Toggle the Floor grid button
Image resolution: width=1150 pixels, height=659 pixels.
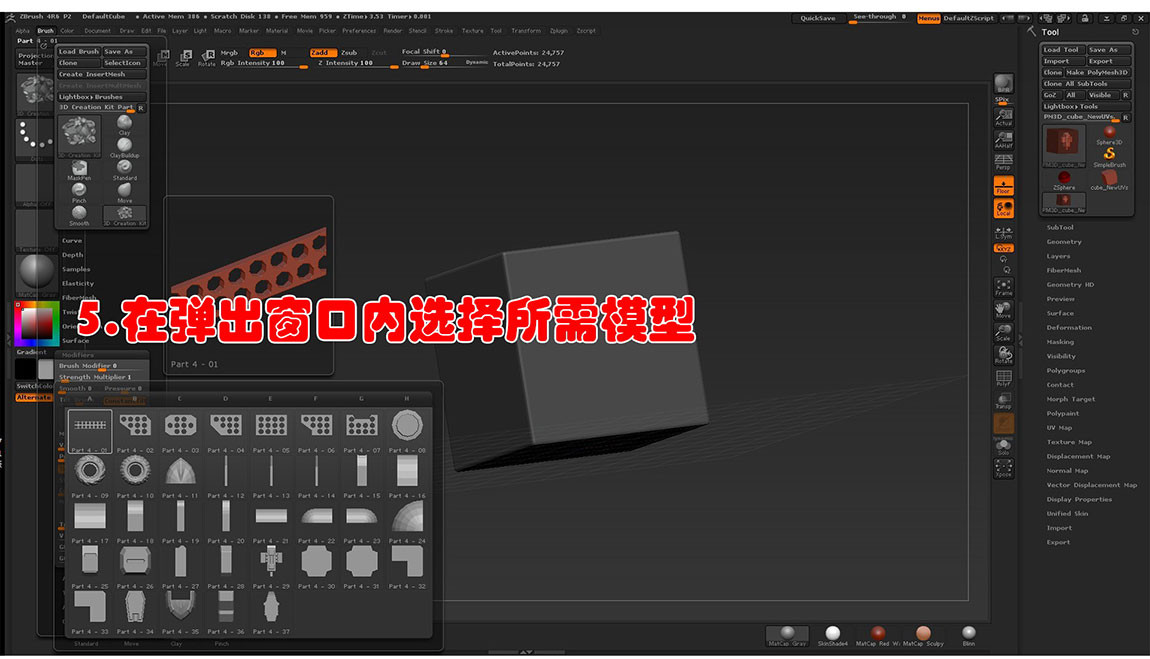(1003, 185)
